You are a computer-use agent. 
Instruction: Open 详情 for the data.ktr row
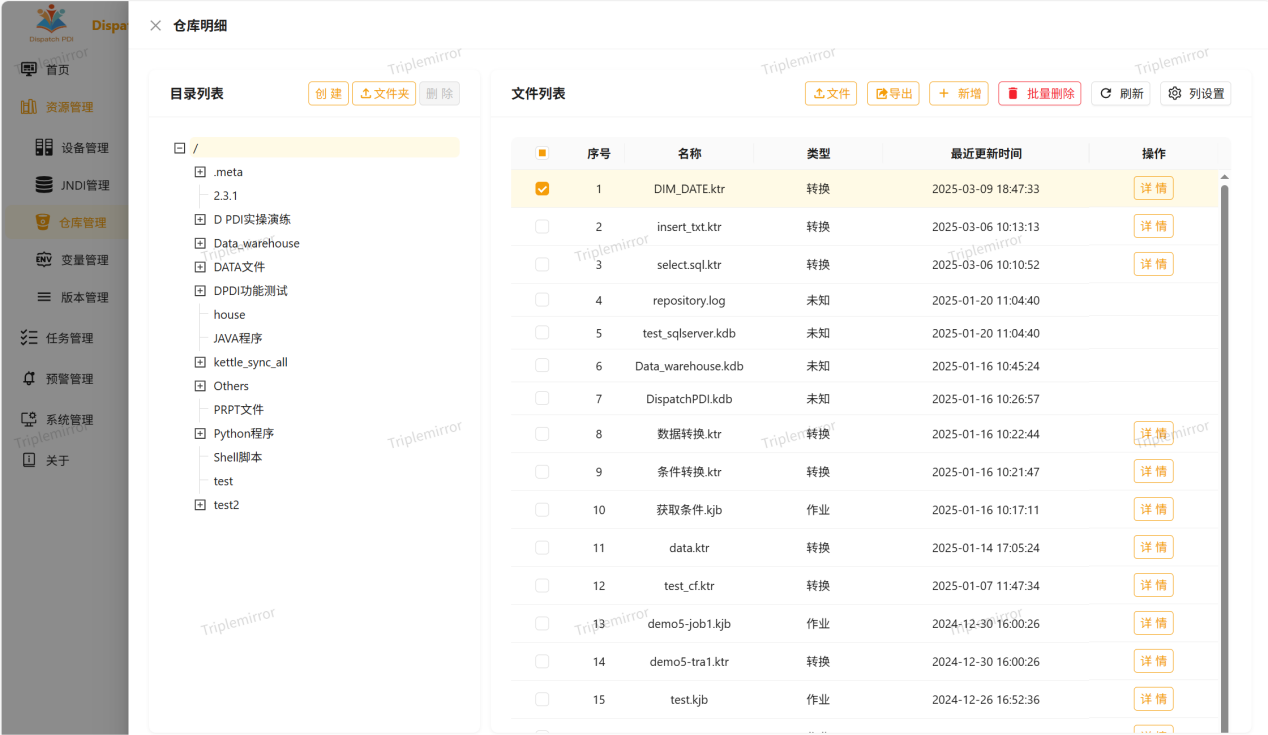(1153, 547)
